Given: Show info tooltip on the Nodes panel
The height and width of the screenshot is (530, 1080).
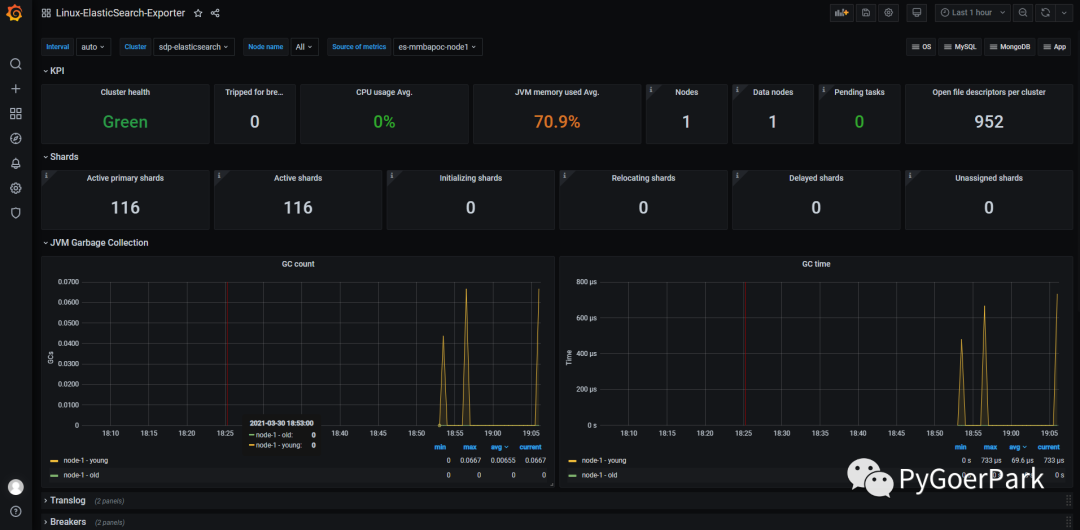Looking at the screenshot, I should [x=651, y=89].
